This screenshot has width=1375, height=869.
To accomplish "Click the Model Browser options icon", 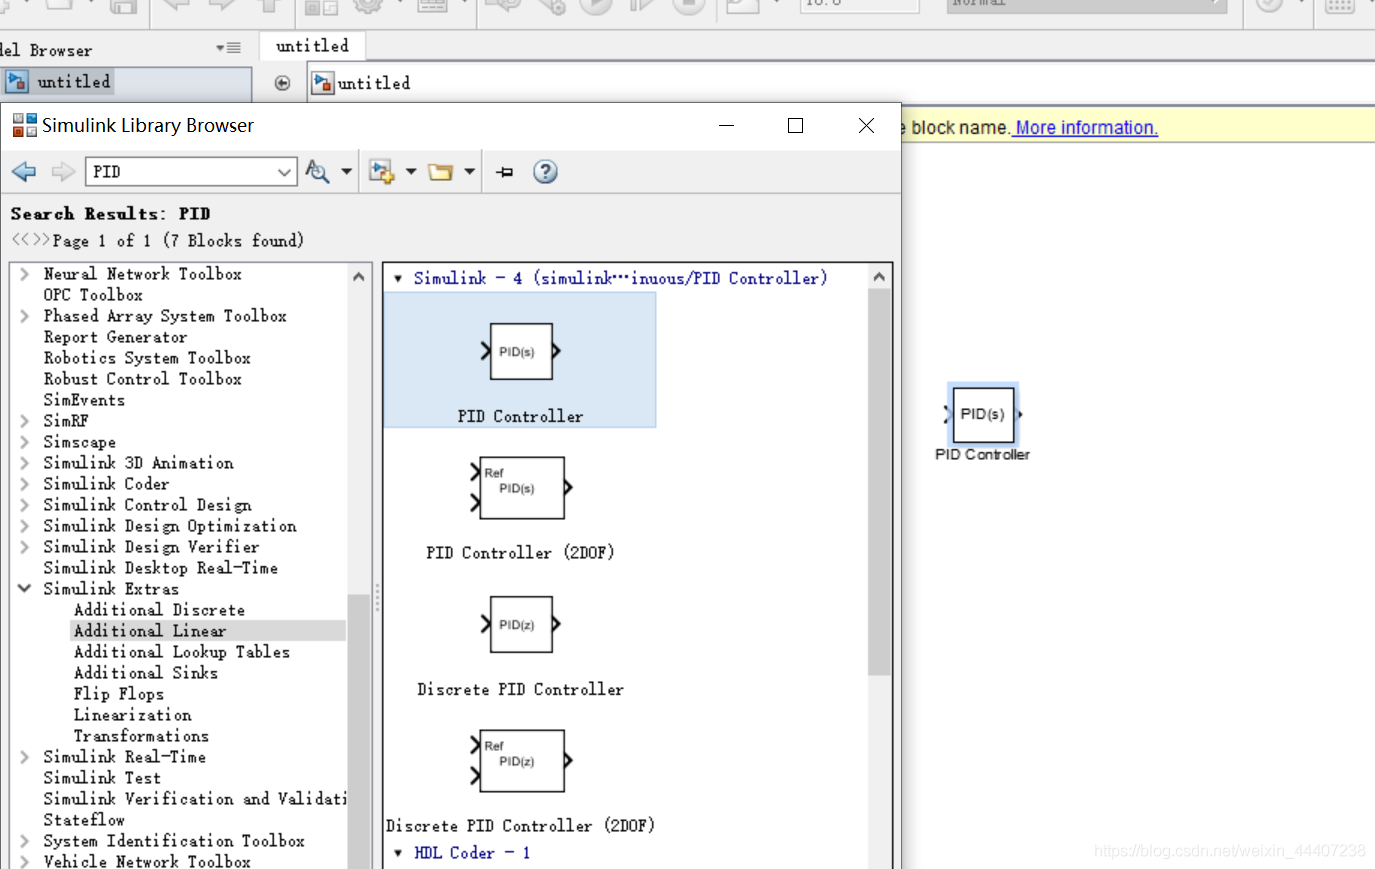I will tap(229, 48).
